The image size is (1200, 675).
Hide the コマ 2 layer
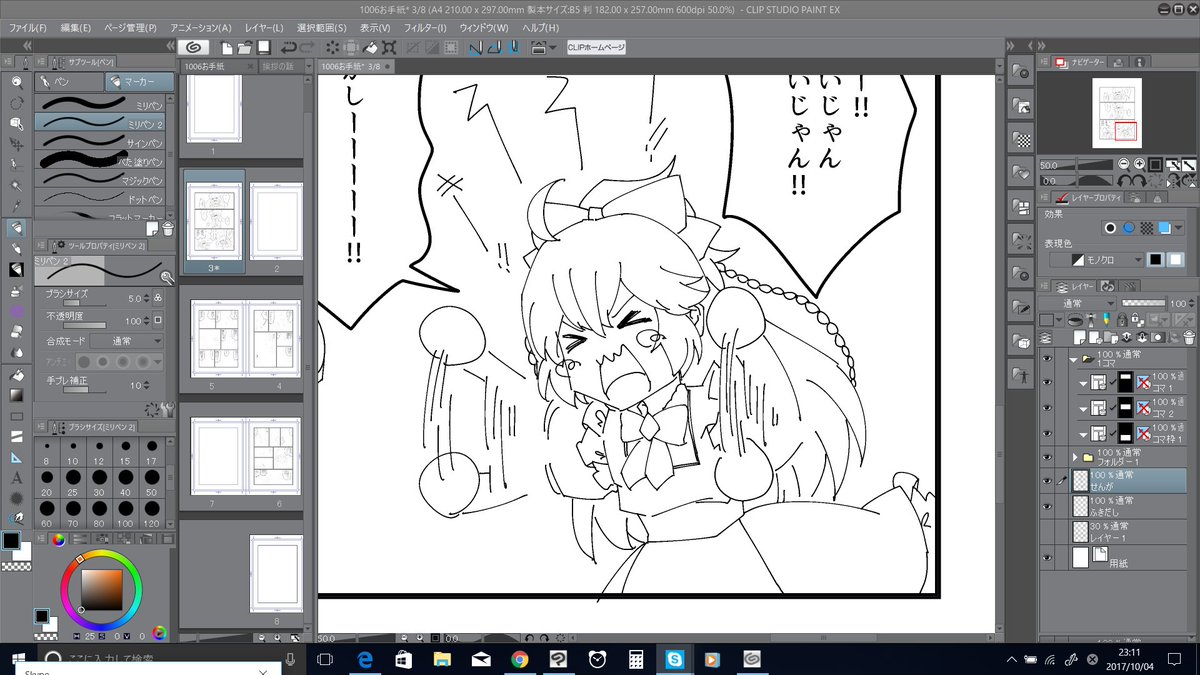tap(1047, 408)
